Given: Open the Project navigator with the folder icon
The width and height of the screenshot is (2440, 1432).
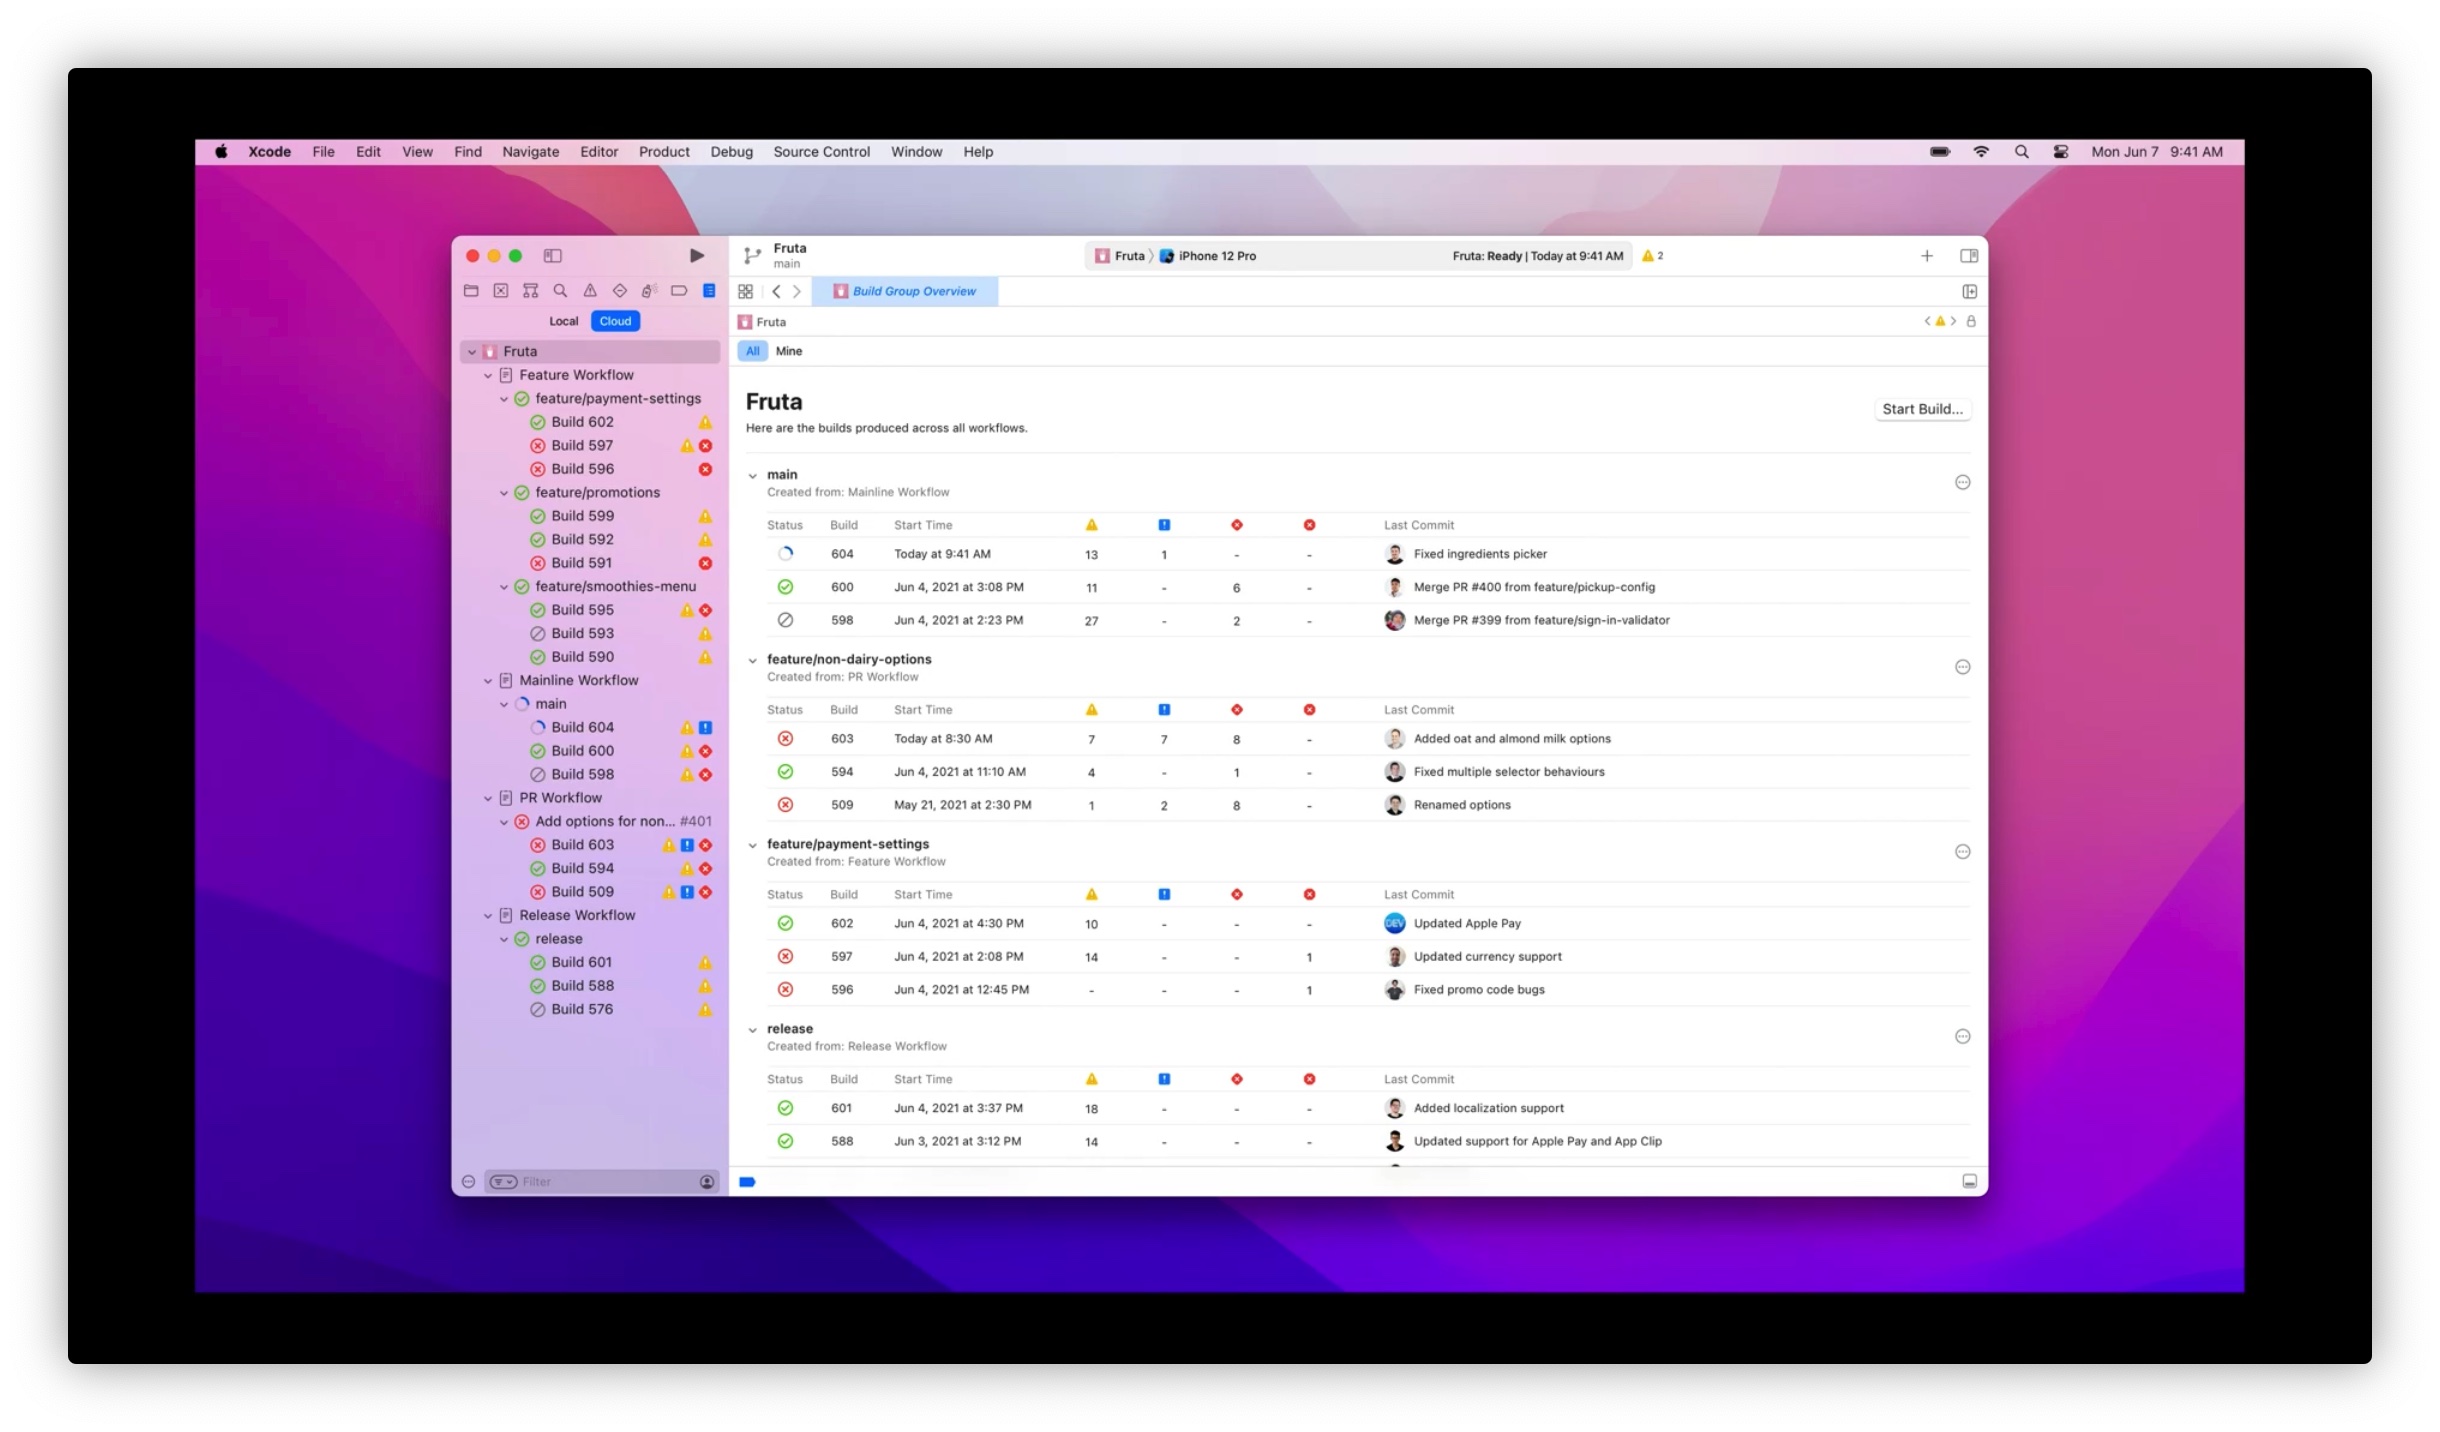Looking at the screenshot, I should tap(471, 290).
